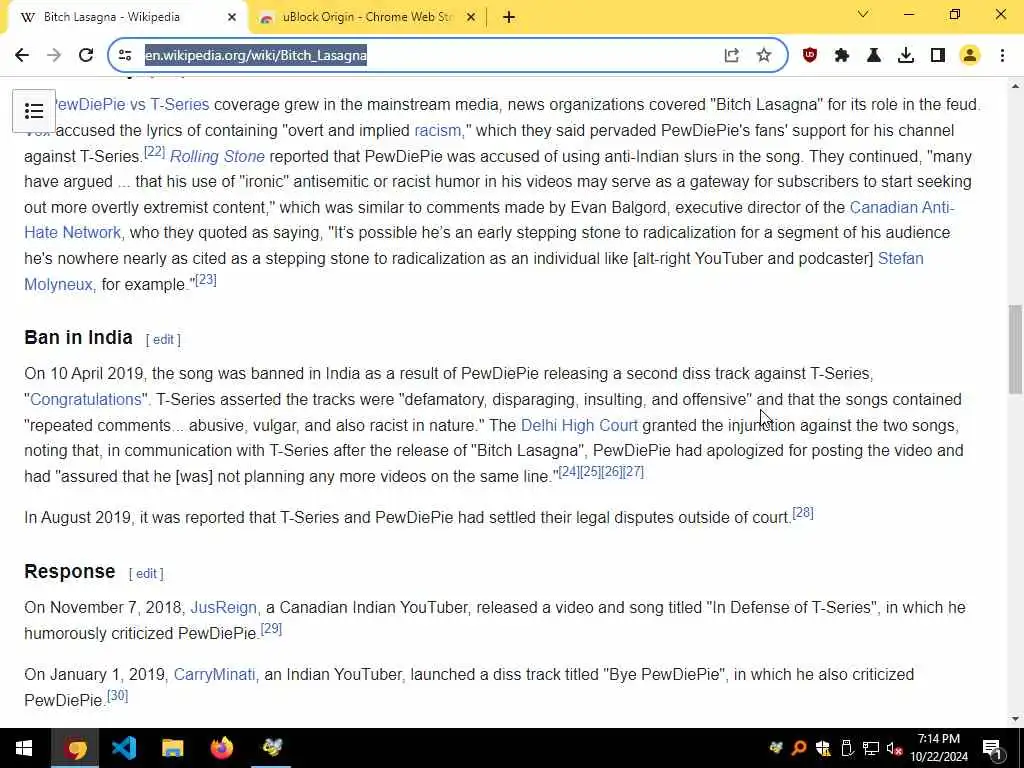The height and width of the screenshot is (768, 1024).
Task: Open the PewDiePie vs T-Series link
Action: (130, 104)
